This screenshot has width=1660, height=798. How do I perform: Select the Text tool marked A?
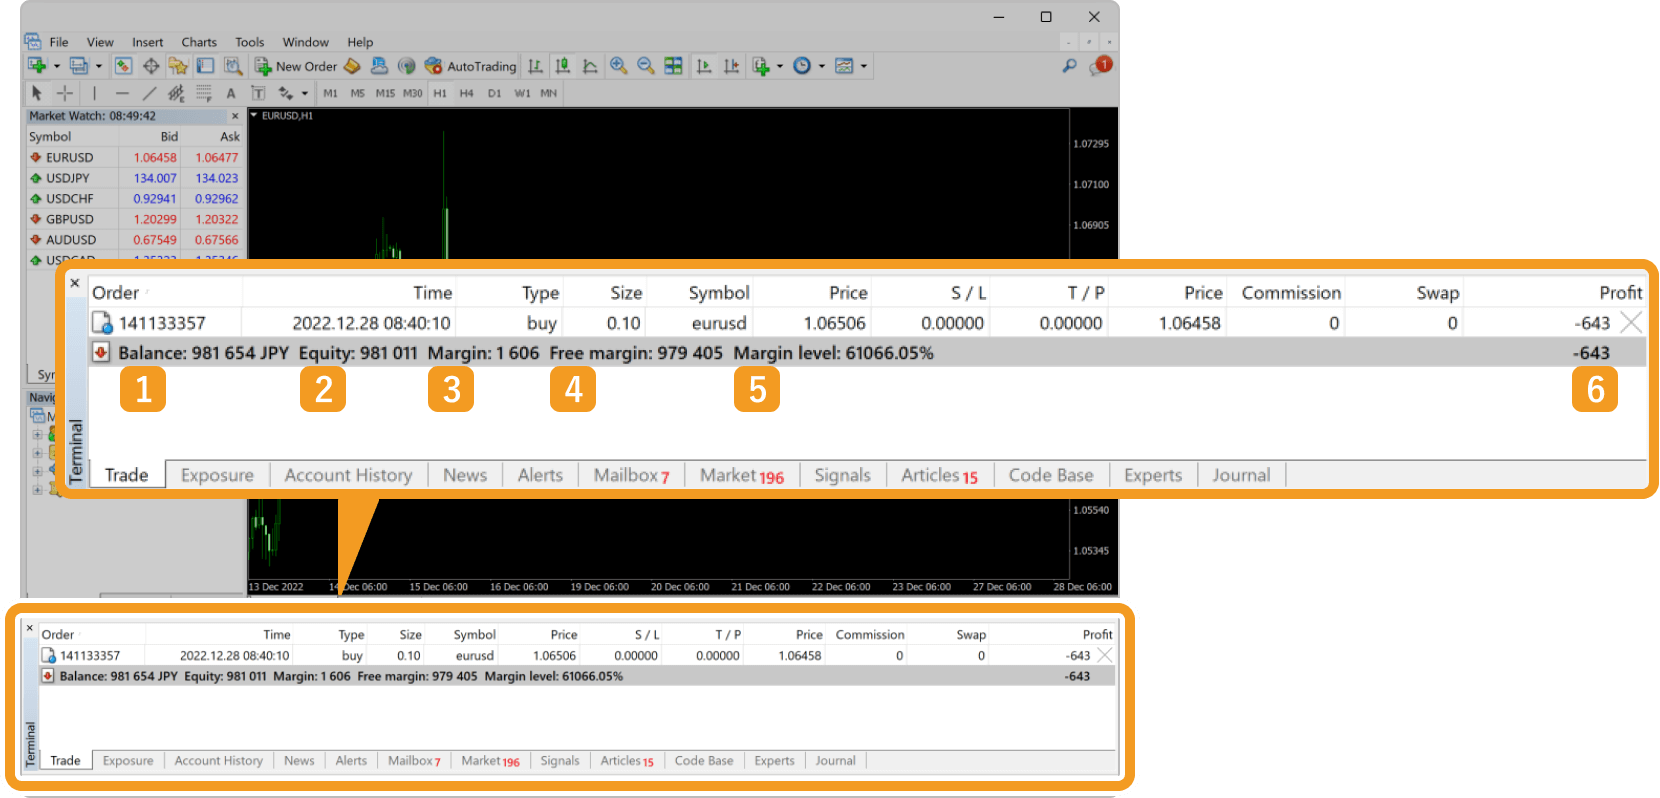point(231,93)
